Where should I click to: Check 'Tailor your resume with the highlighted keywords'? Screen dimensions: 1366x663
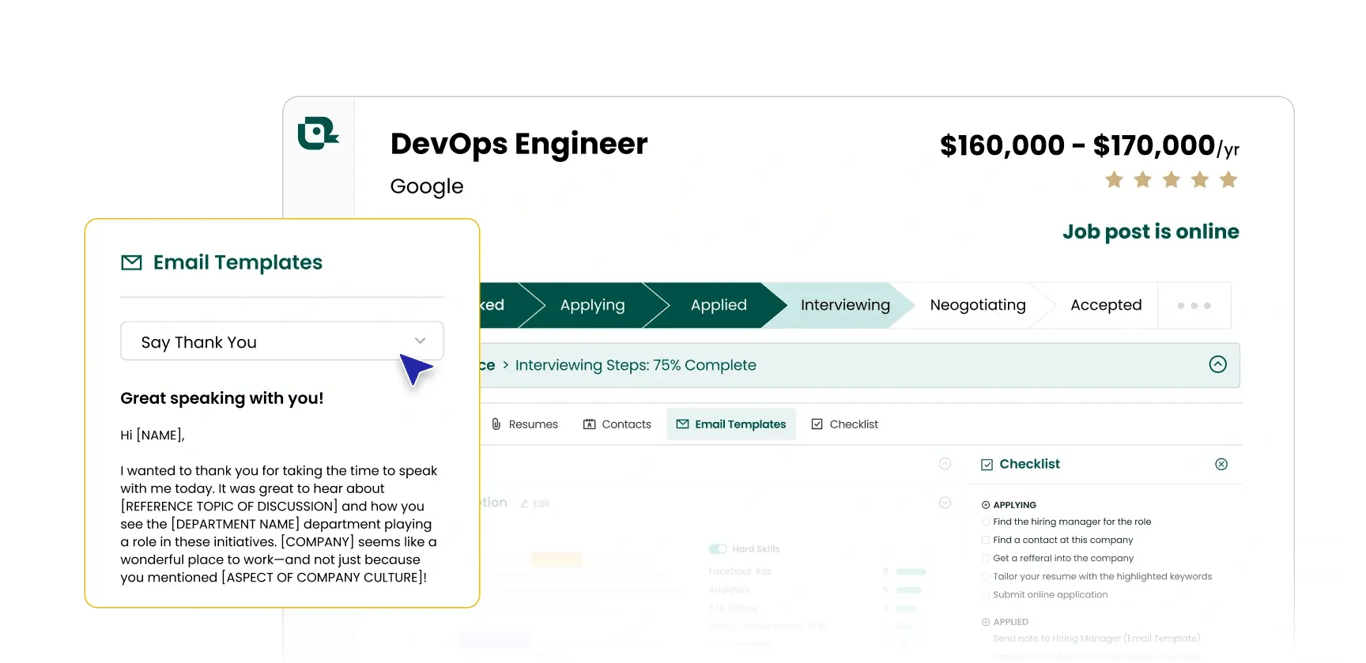click(x=986, y=576)
